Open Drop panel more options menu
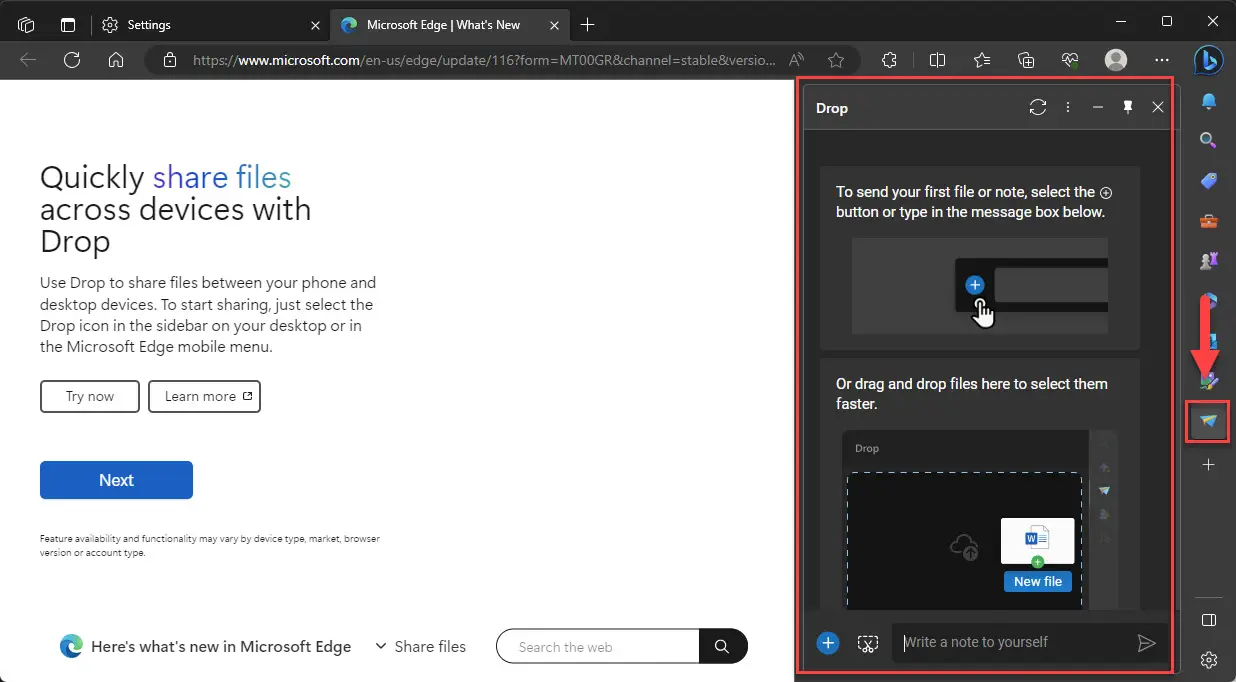This screenshot has width=1236, height=682. (x=1068, y=107)
